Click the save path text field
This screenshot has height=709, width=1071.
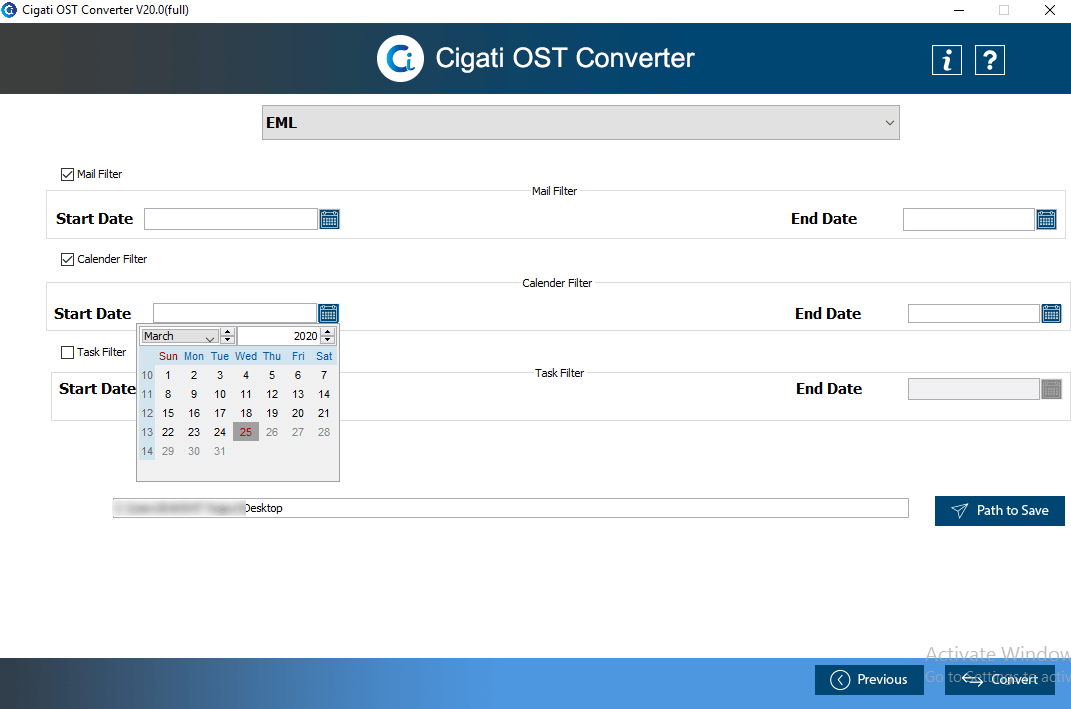point(510,508)
